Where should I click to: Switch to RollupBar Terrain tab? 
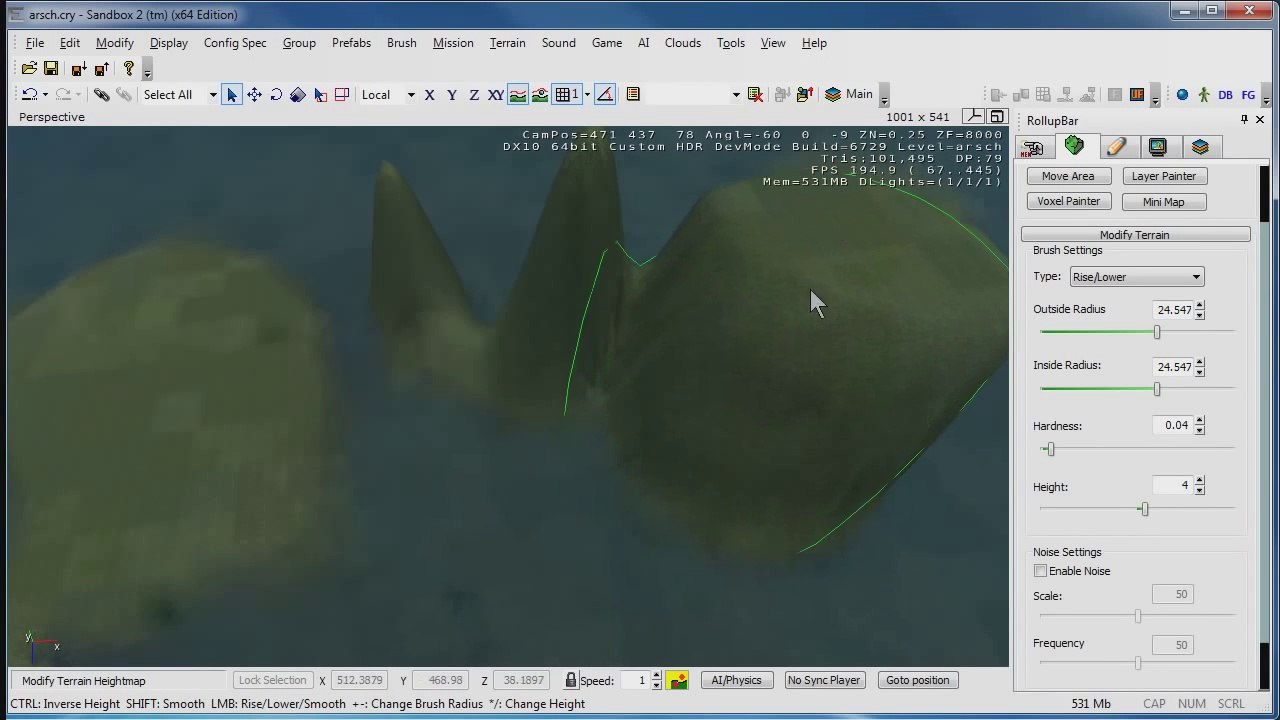(1074, 147)
